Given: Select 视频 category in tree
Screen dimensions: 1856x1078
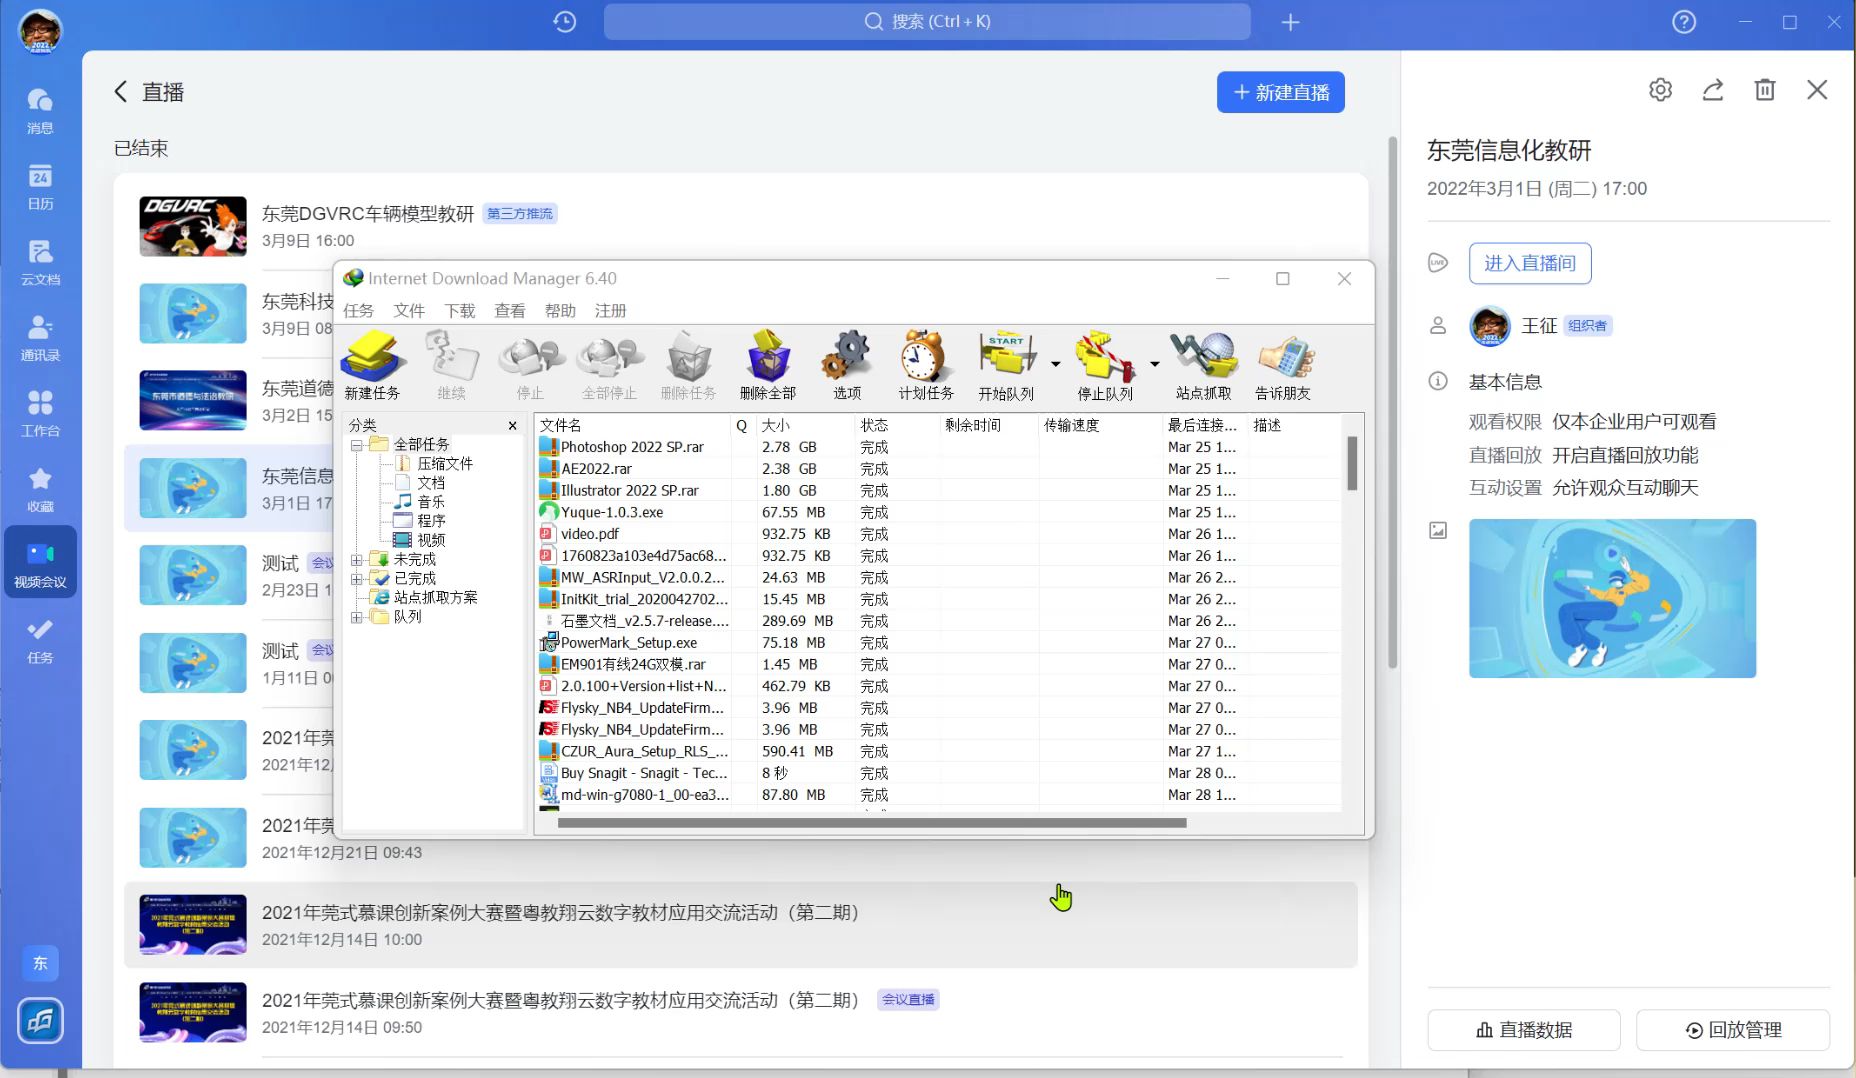Looking at the screenshot, I should (x=431, y=540).
